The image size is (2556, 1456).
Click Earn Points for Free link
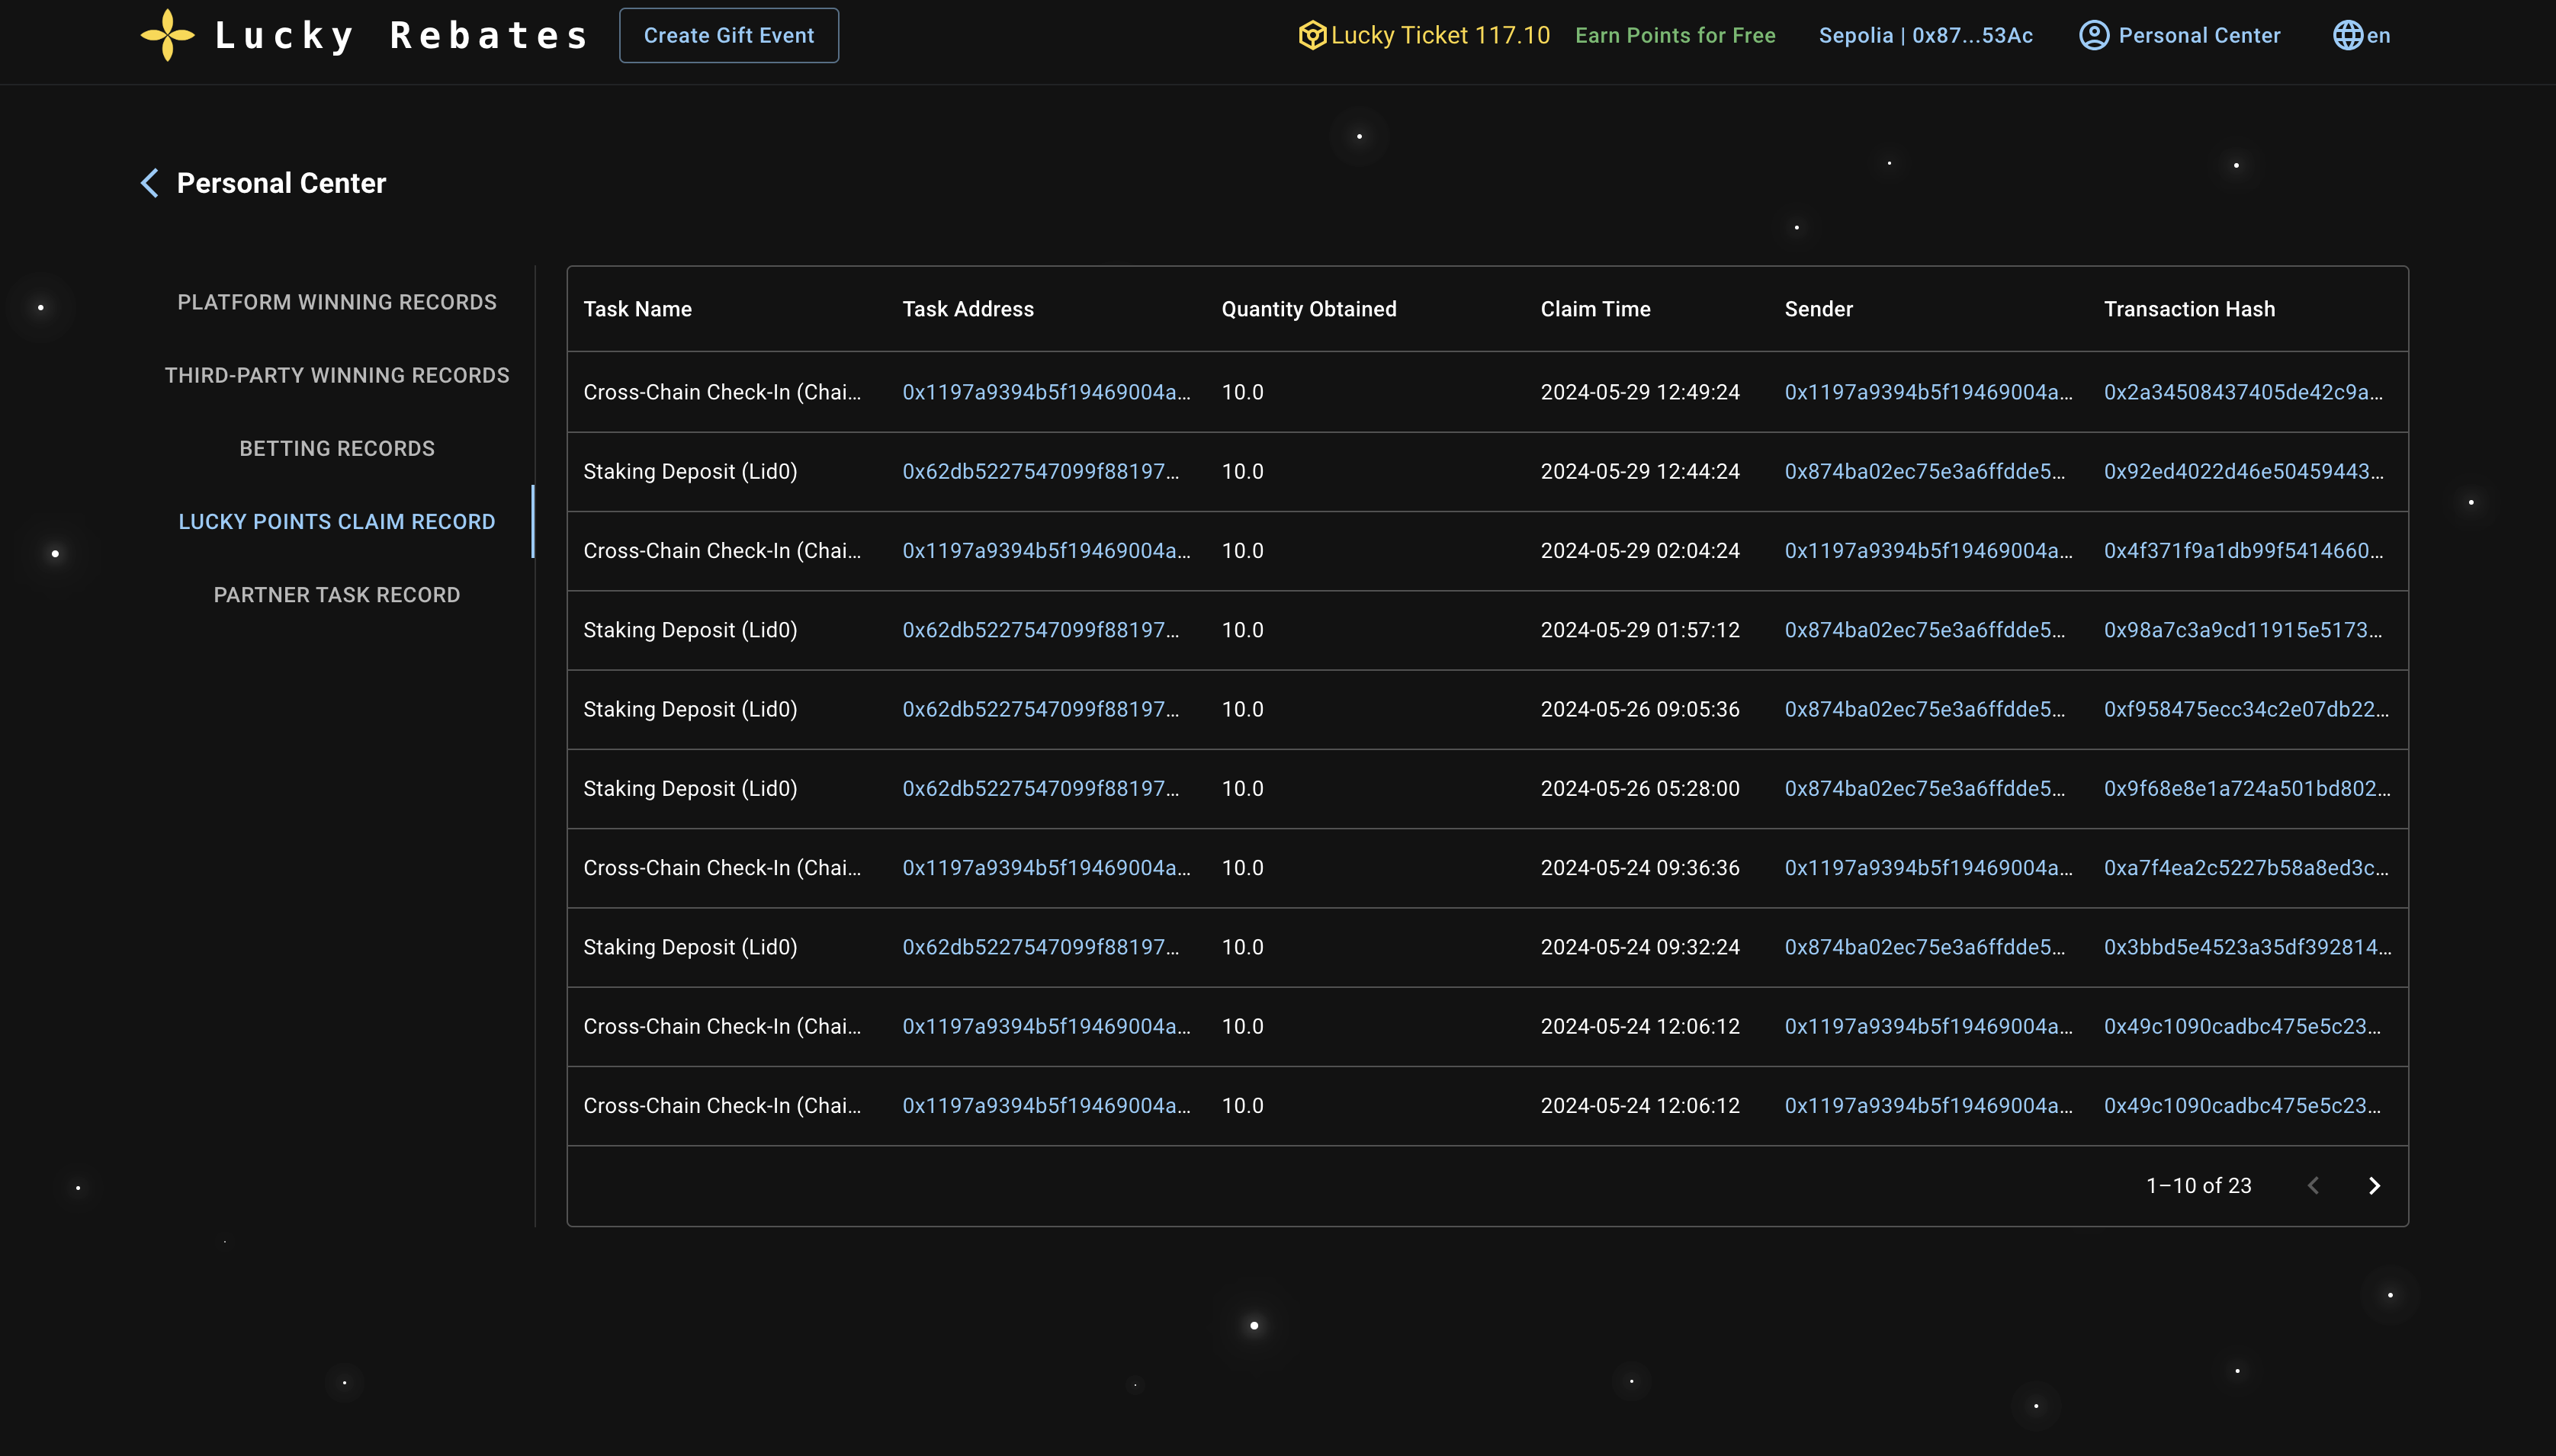point(1674,35)
